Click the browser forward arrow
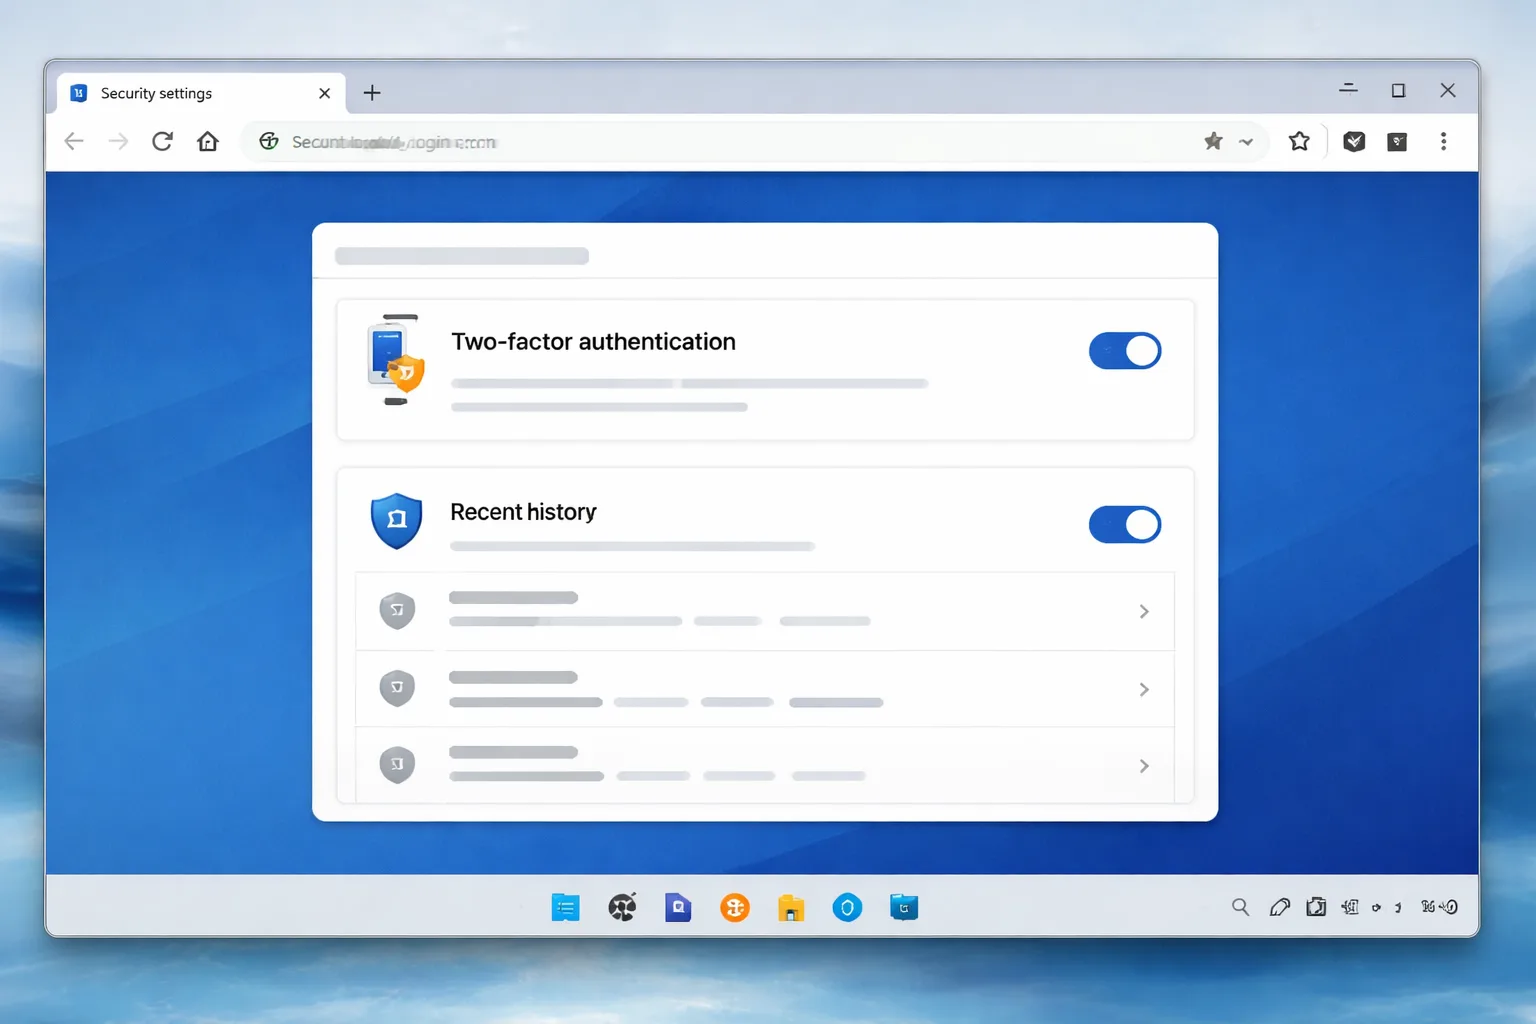Screen dimensions: 1536x1024 118,141
